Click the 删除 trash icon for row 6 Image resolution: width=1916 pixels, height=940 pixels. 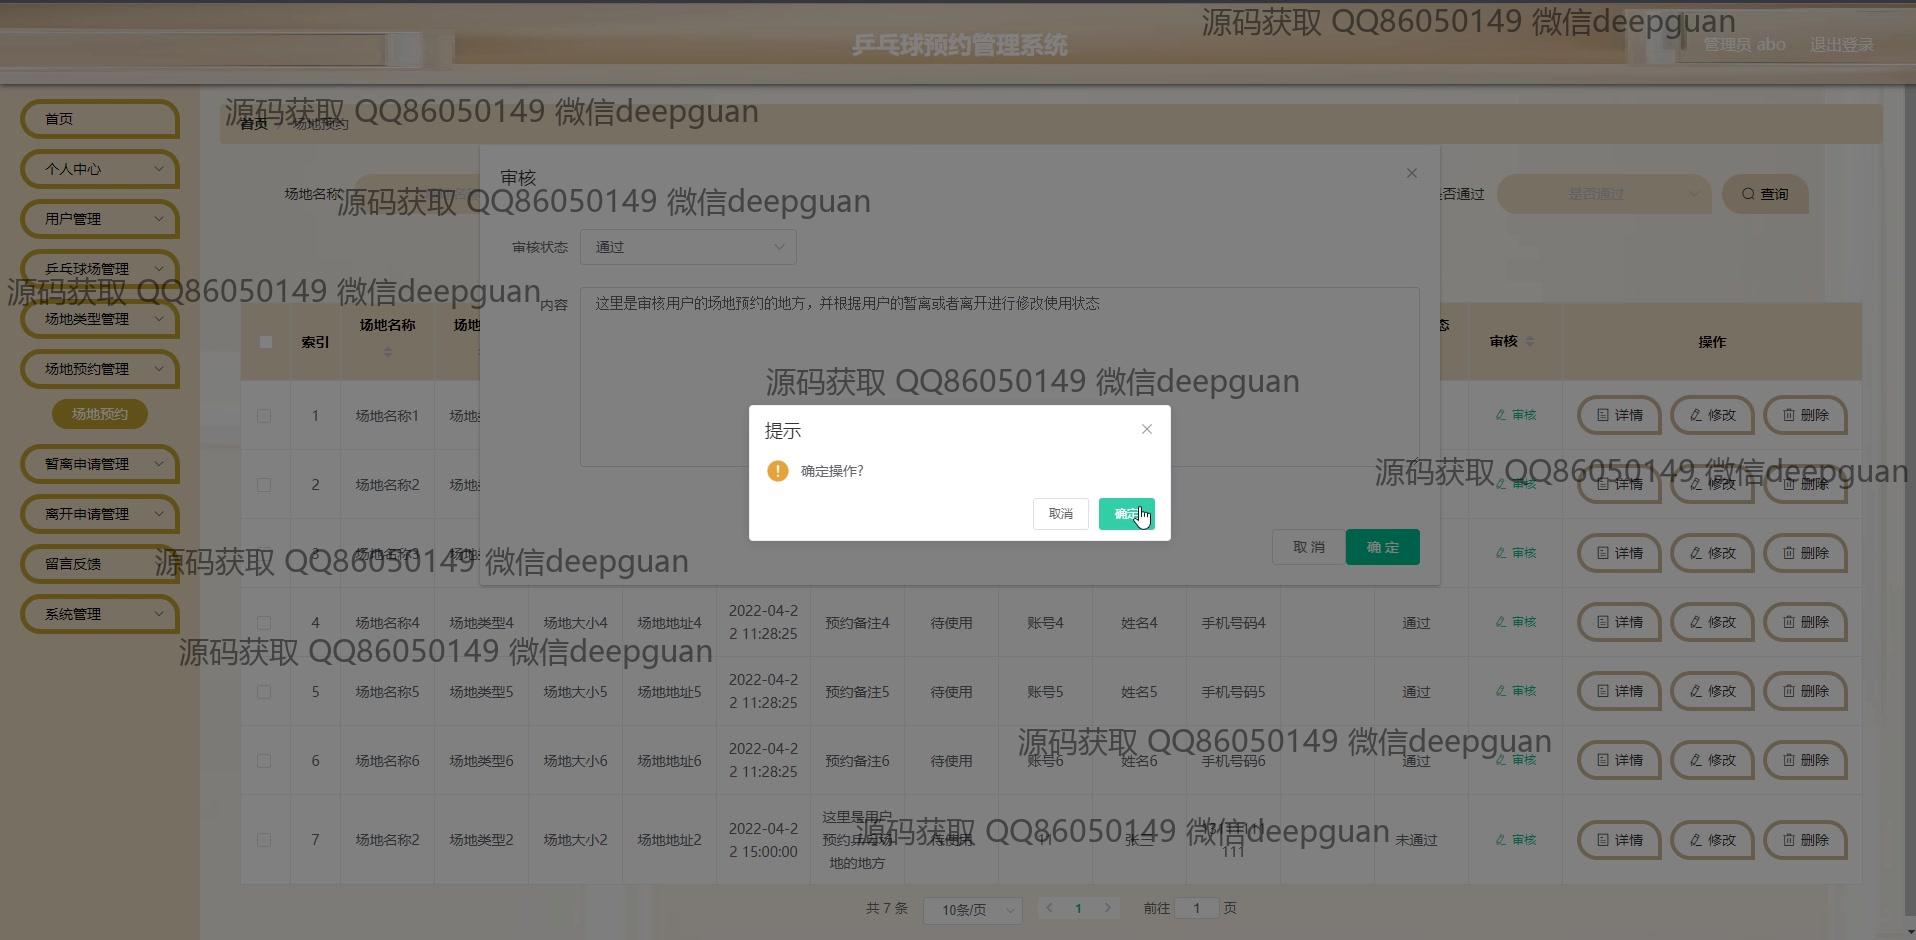1789,760
